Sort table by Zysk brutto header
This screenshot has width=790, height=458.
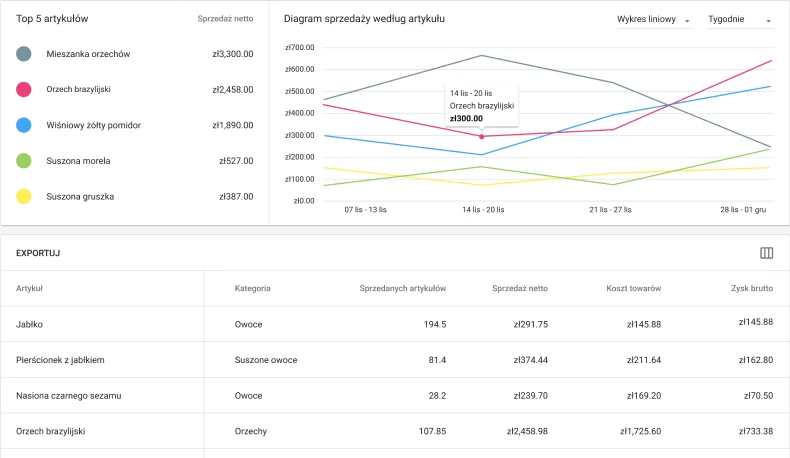click(751, 288)
